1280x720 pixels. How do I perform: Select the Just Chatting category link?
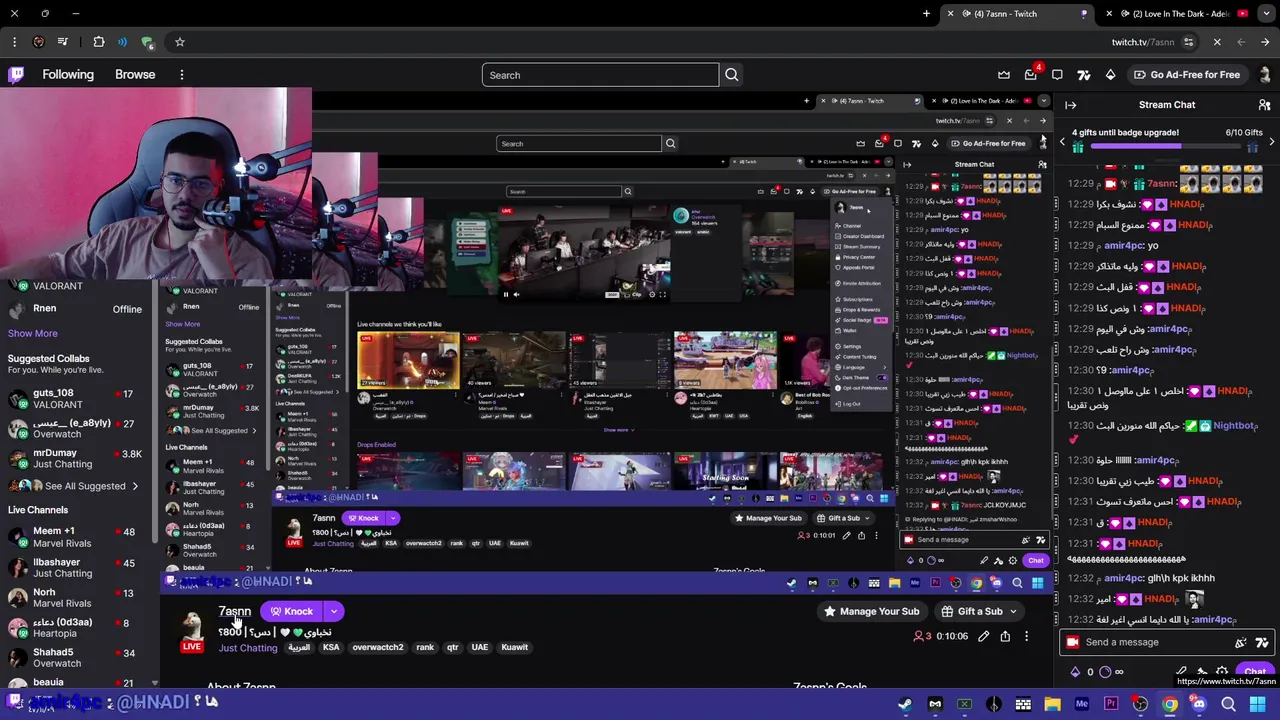tap(248, 648)
